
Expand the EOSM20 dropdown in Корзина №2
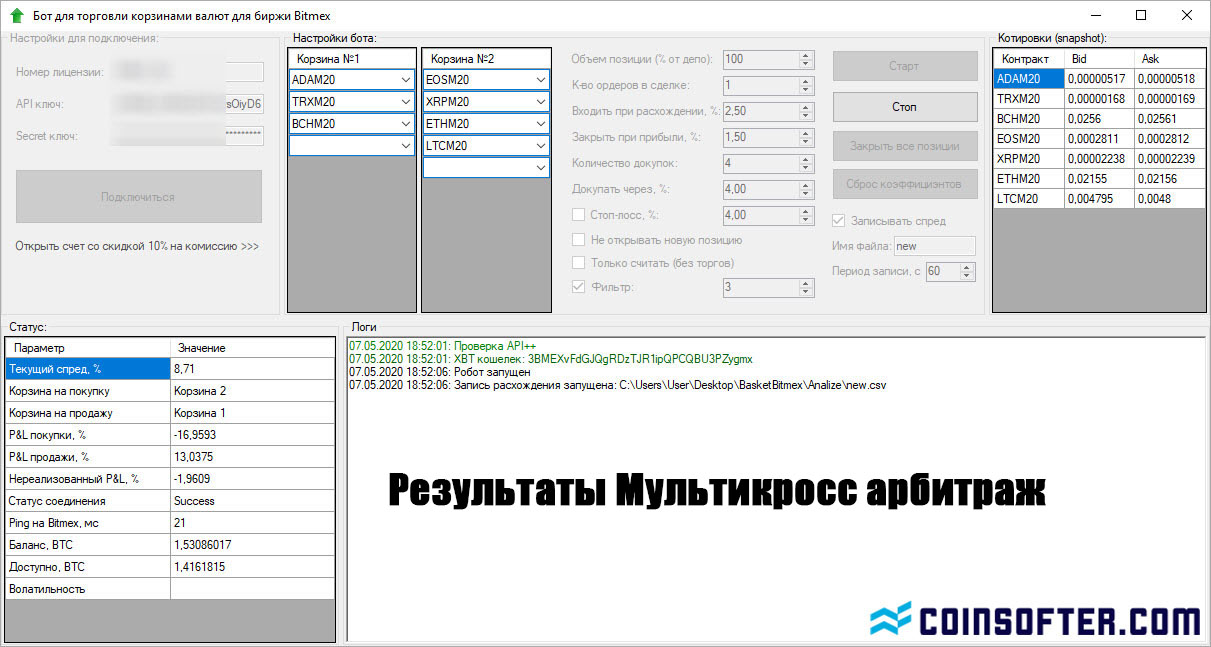click(540, 80)
